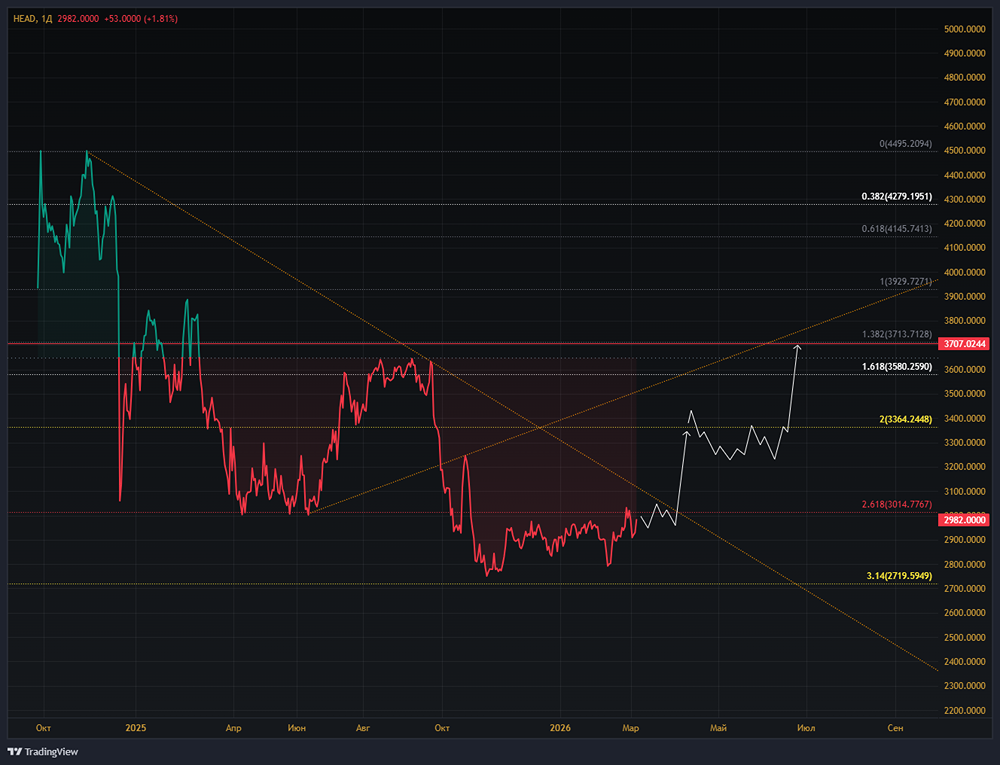Click the Авг label on the time axis
The width and height of the screenshot is (1000, 765).
point(363,728)
